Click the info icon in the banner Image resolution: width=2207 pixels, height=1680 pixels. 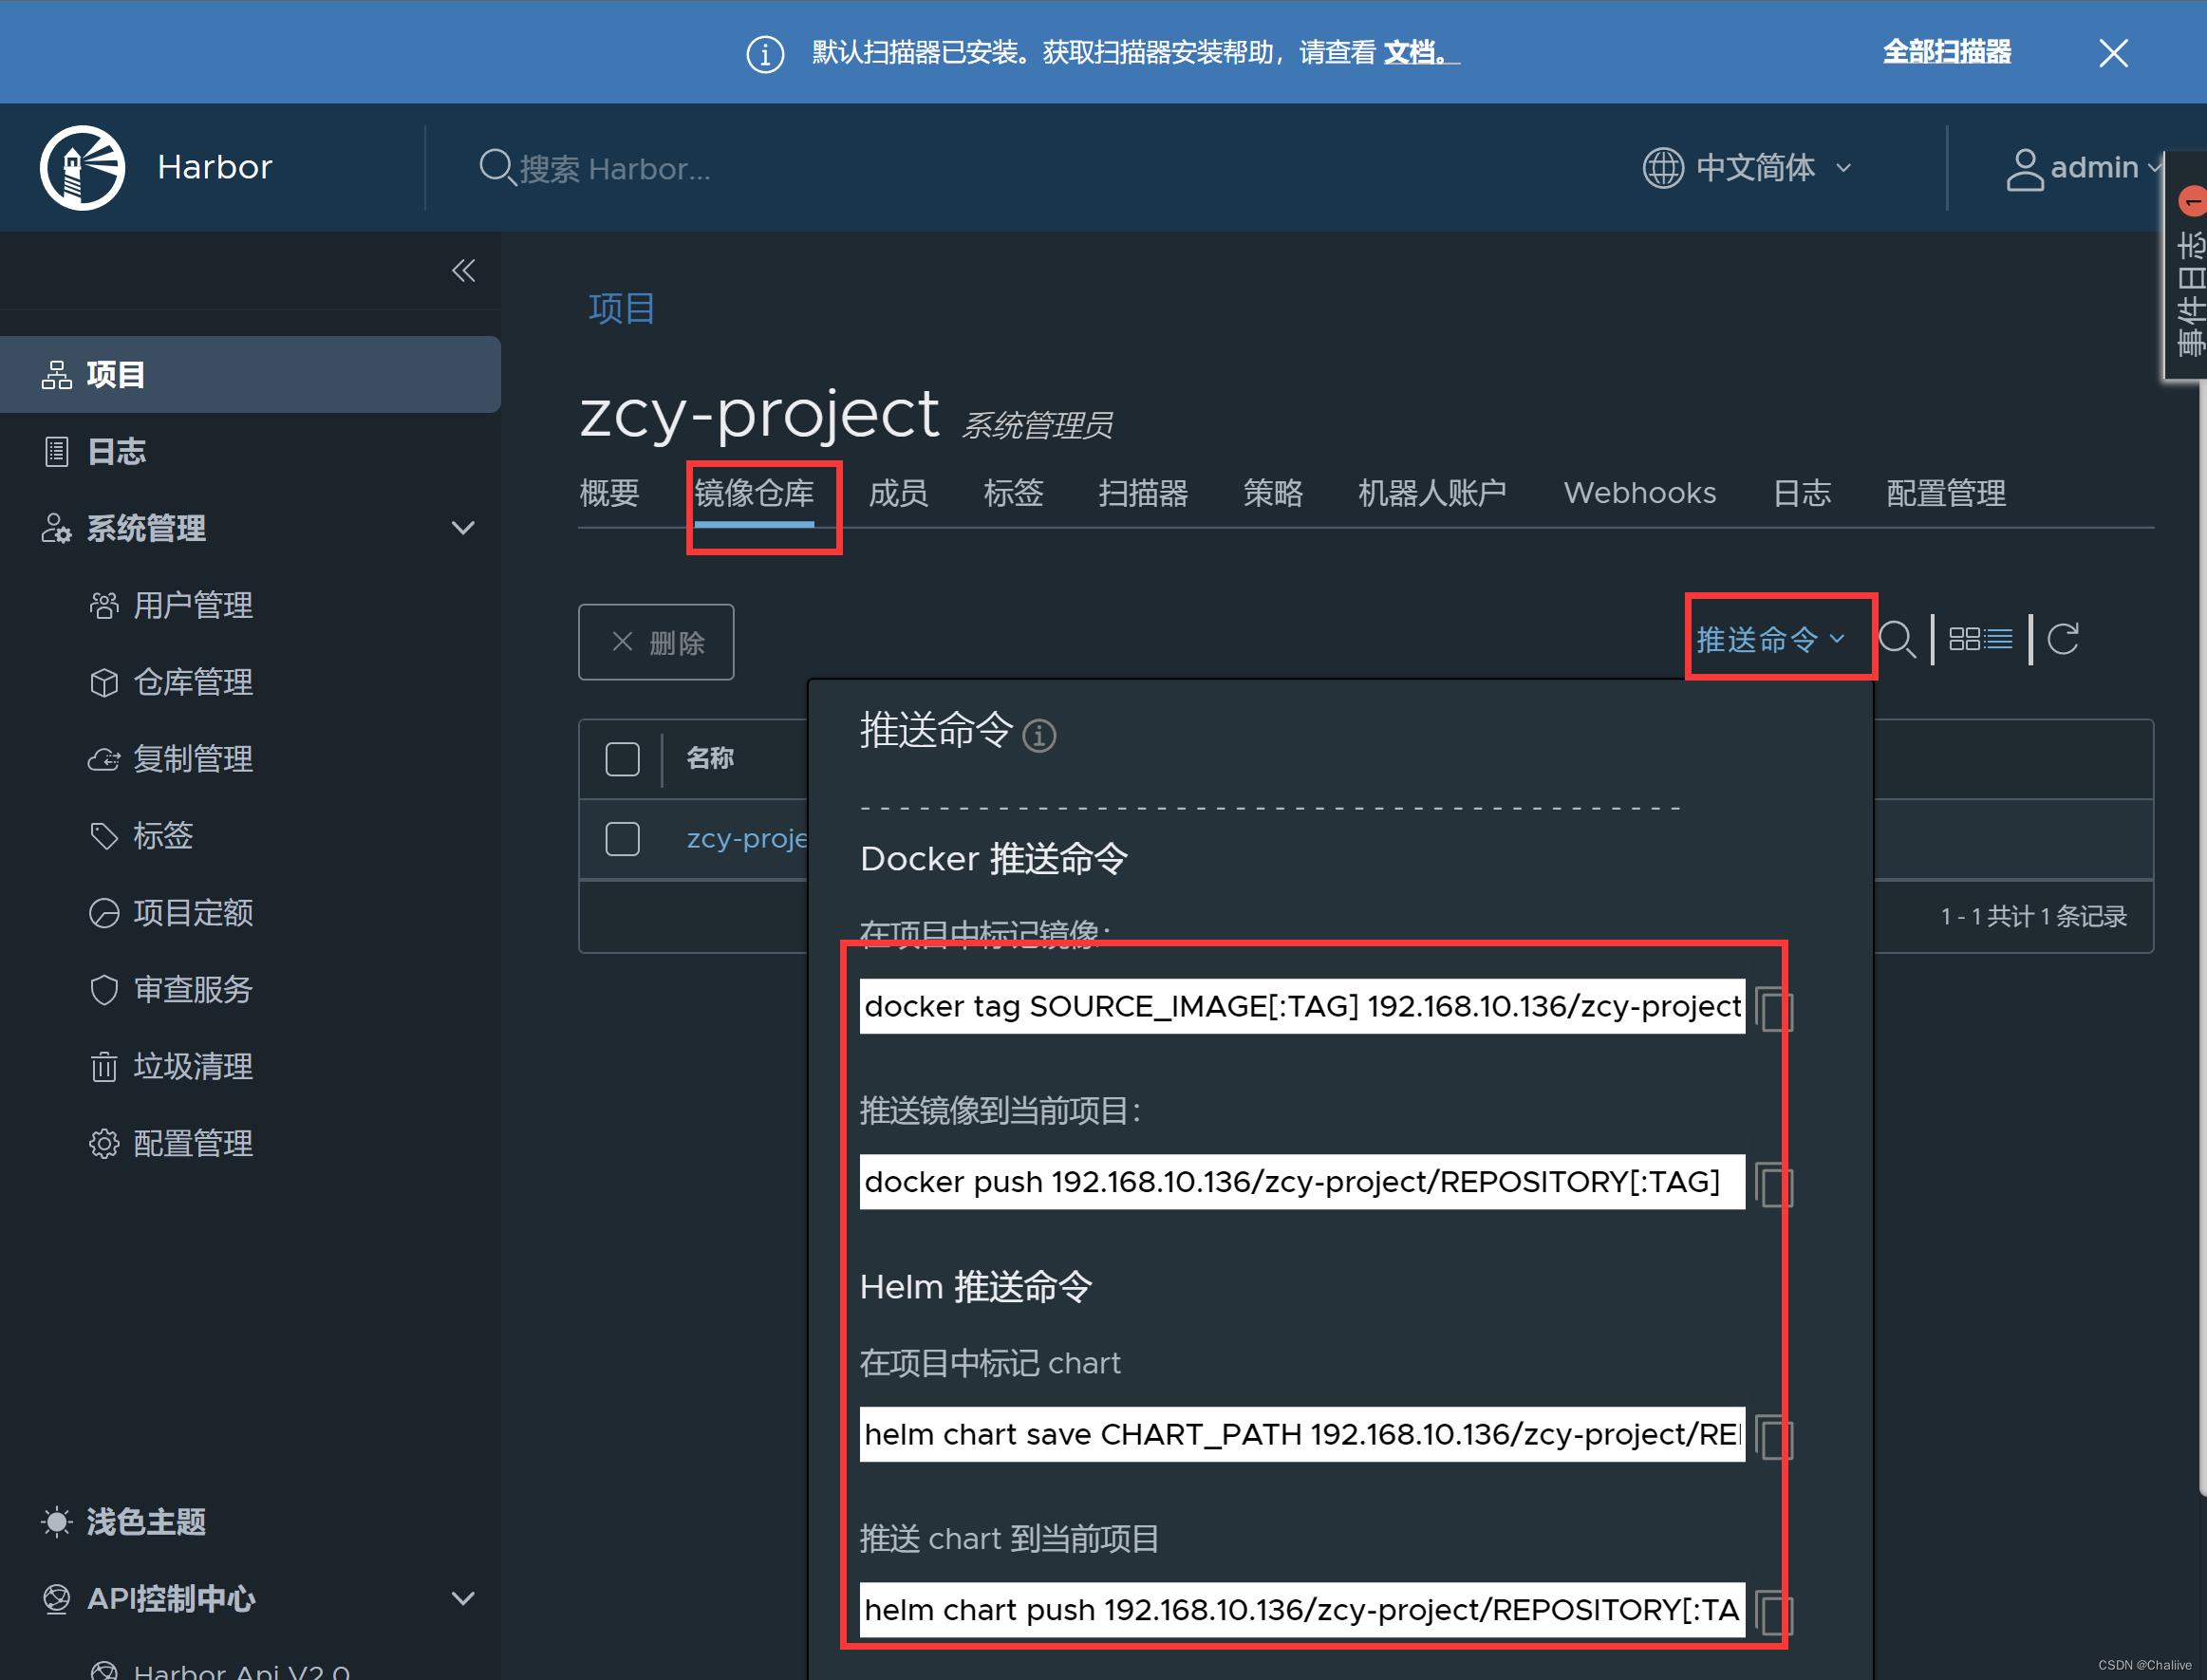click(765, 54)
